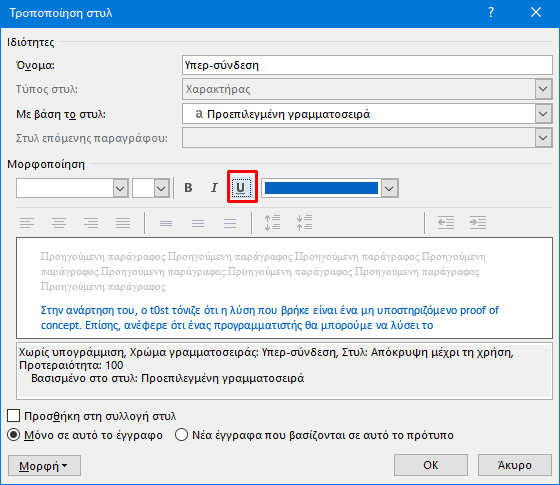Select center alignment icon

pos(59,223)
